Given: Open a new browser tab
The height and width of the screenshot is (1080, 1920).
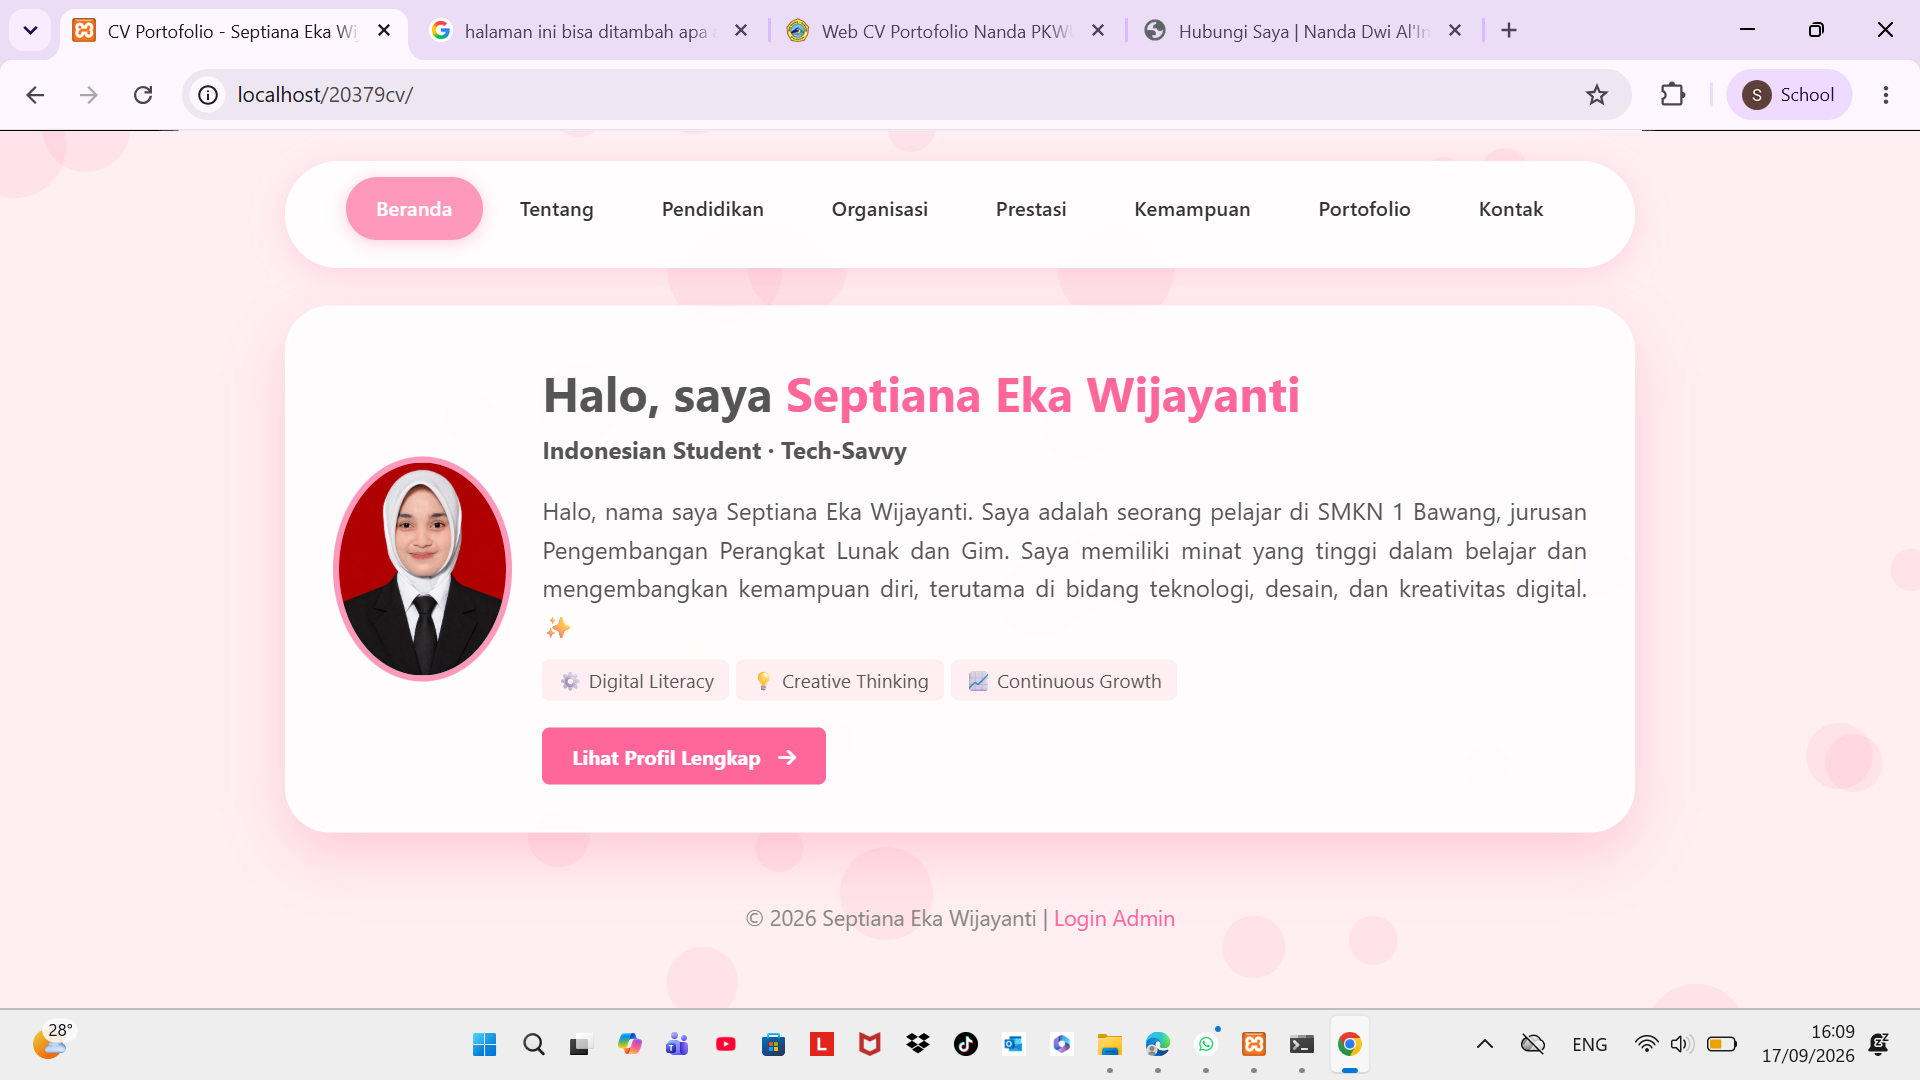Looking at the screenshot, I should tap(1509, 30).
